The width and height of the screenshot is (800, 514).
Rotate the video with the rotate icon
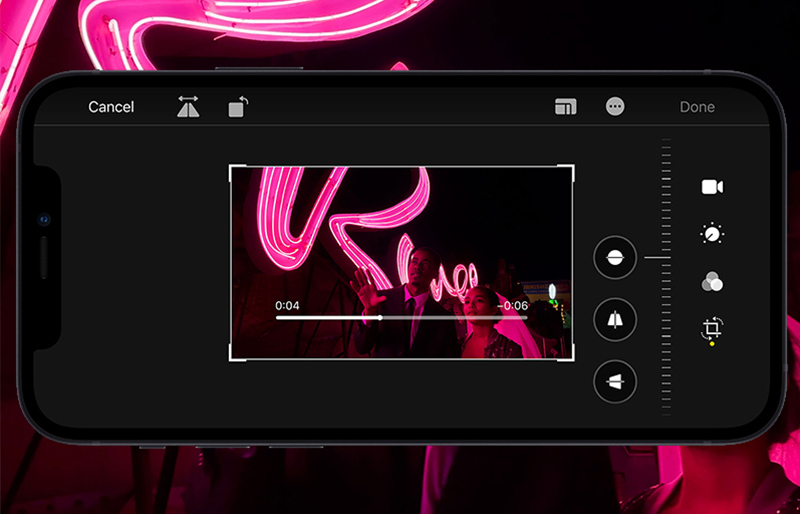(x=237, y=107)
